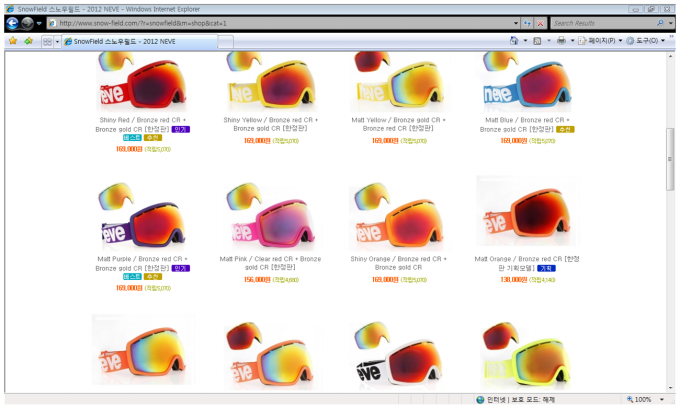Expand the command bar overflow chevron

pos(671,37)
